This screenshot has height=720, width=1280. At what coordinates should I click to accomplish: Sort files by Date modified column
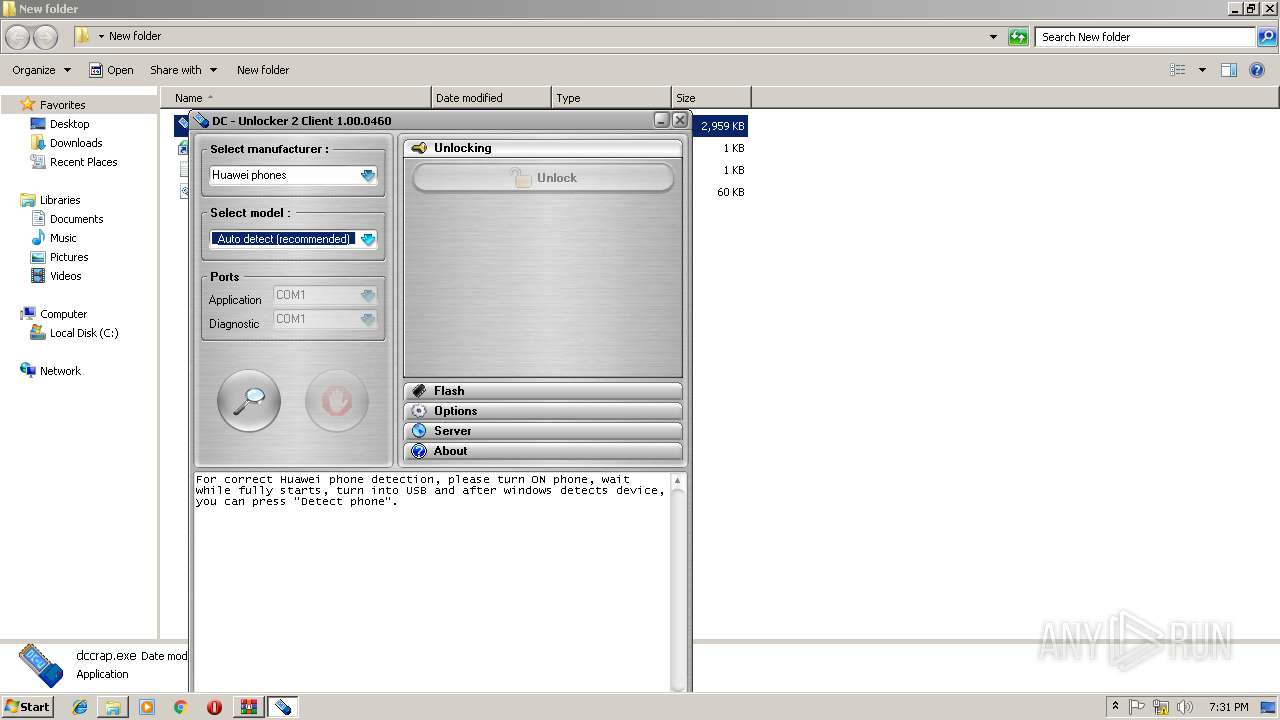pos(491,98)
